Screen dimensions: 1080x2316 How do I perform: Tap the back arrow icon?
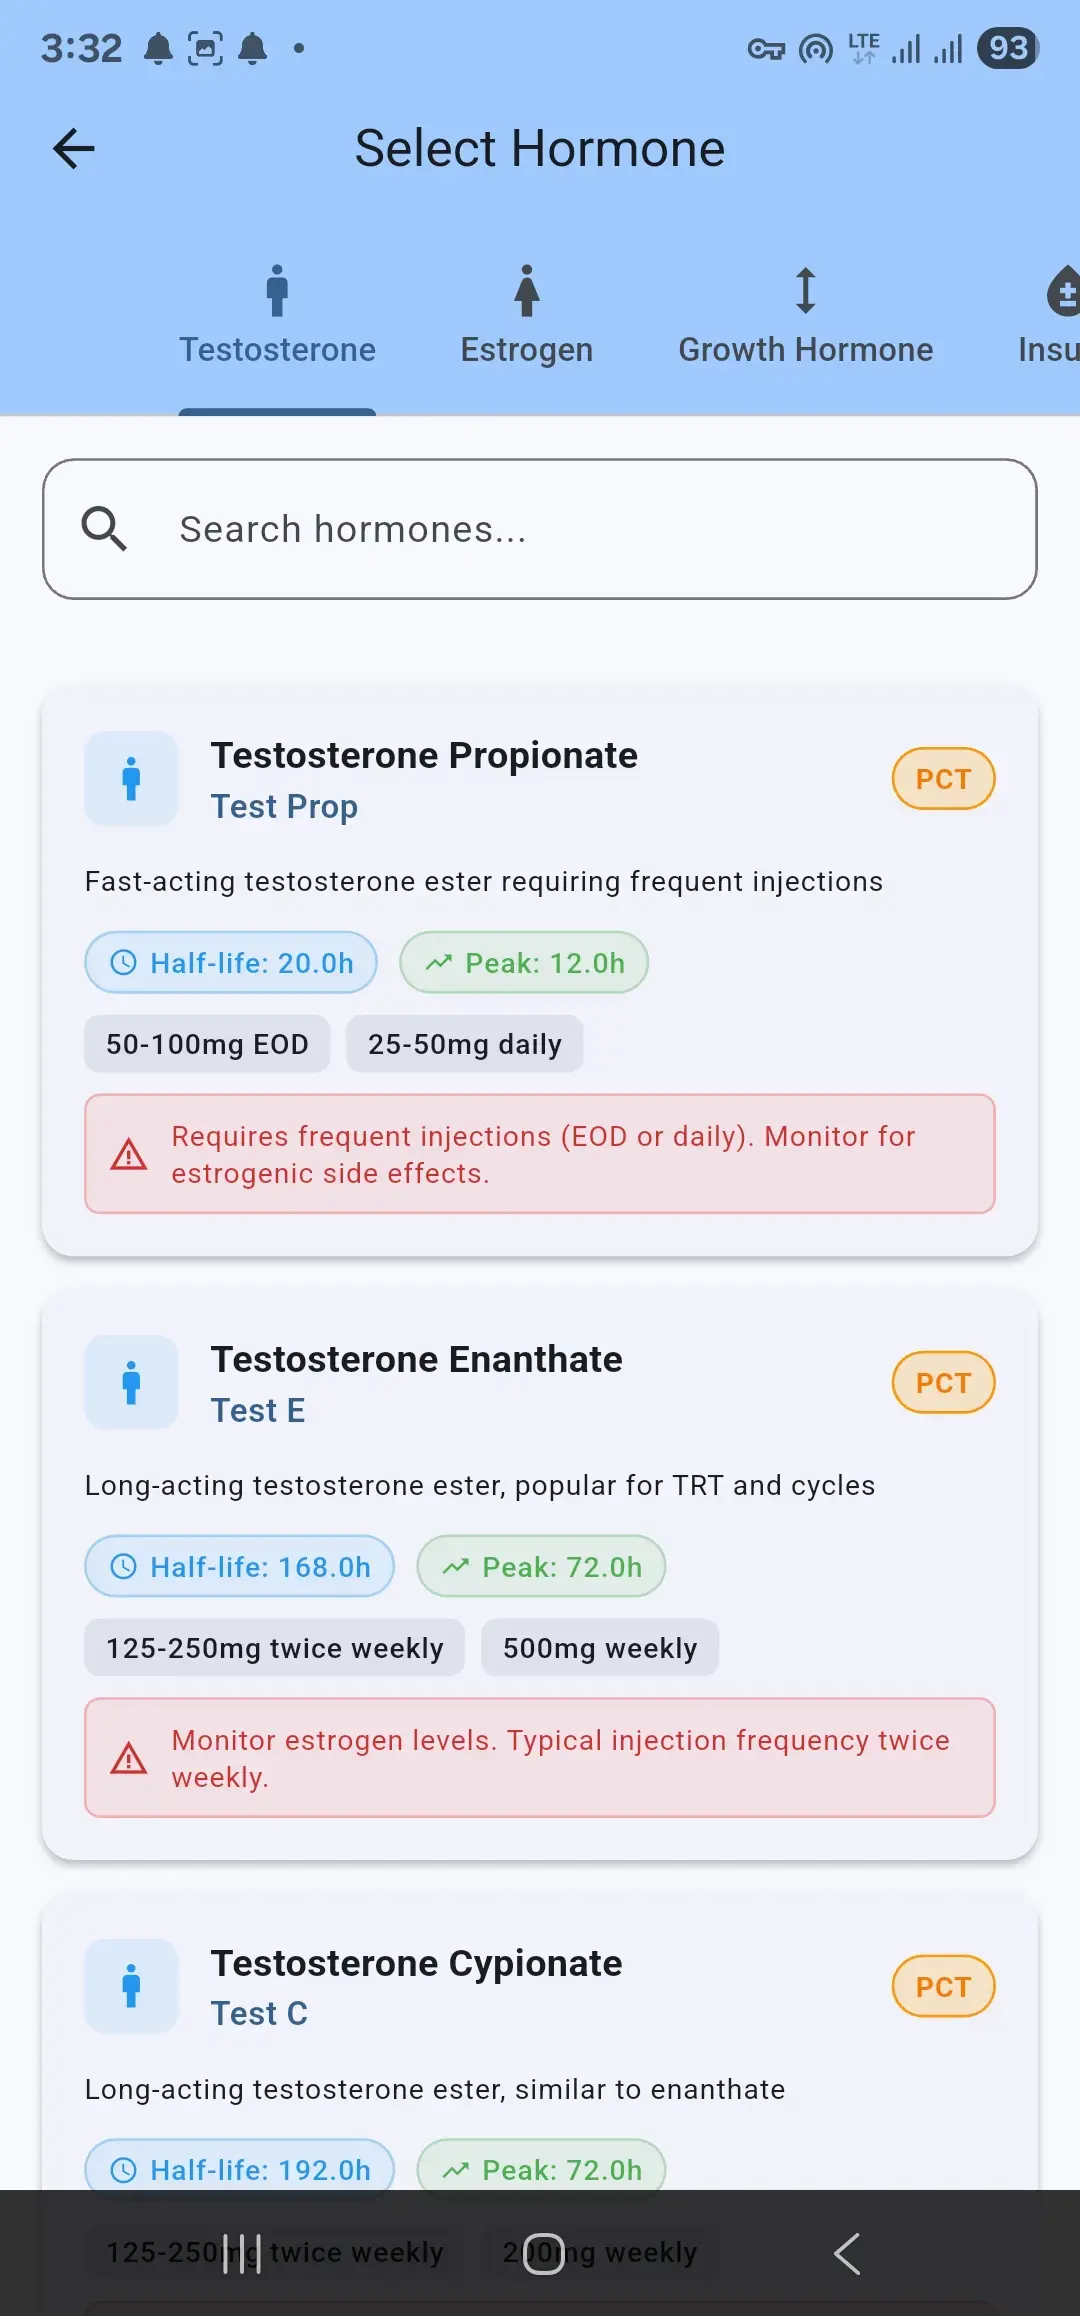pos(73,149)
